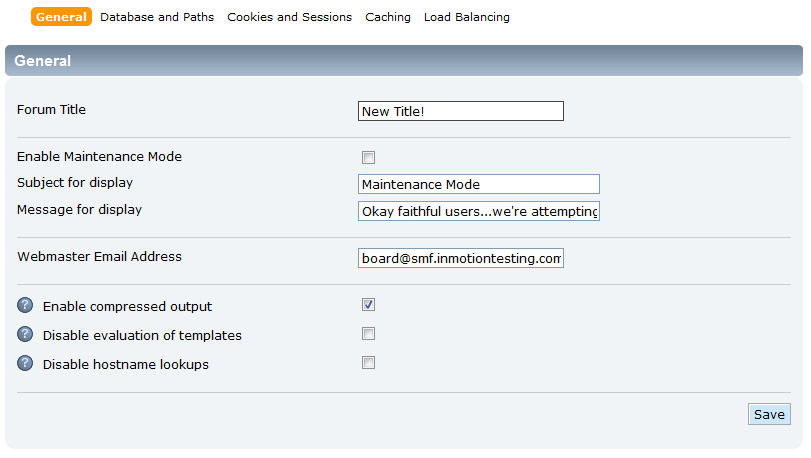Open Cookies and Sessions tab
The height and width of the screenshot is (458, 811).
(289, 17)
